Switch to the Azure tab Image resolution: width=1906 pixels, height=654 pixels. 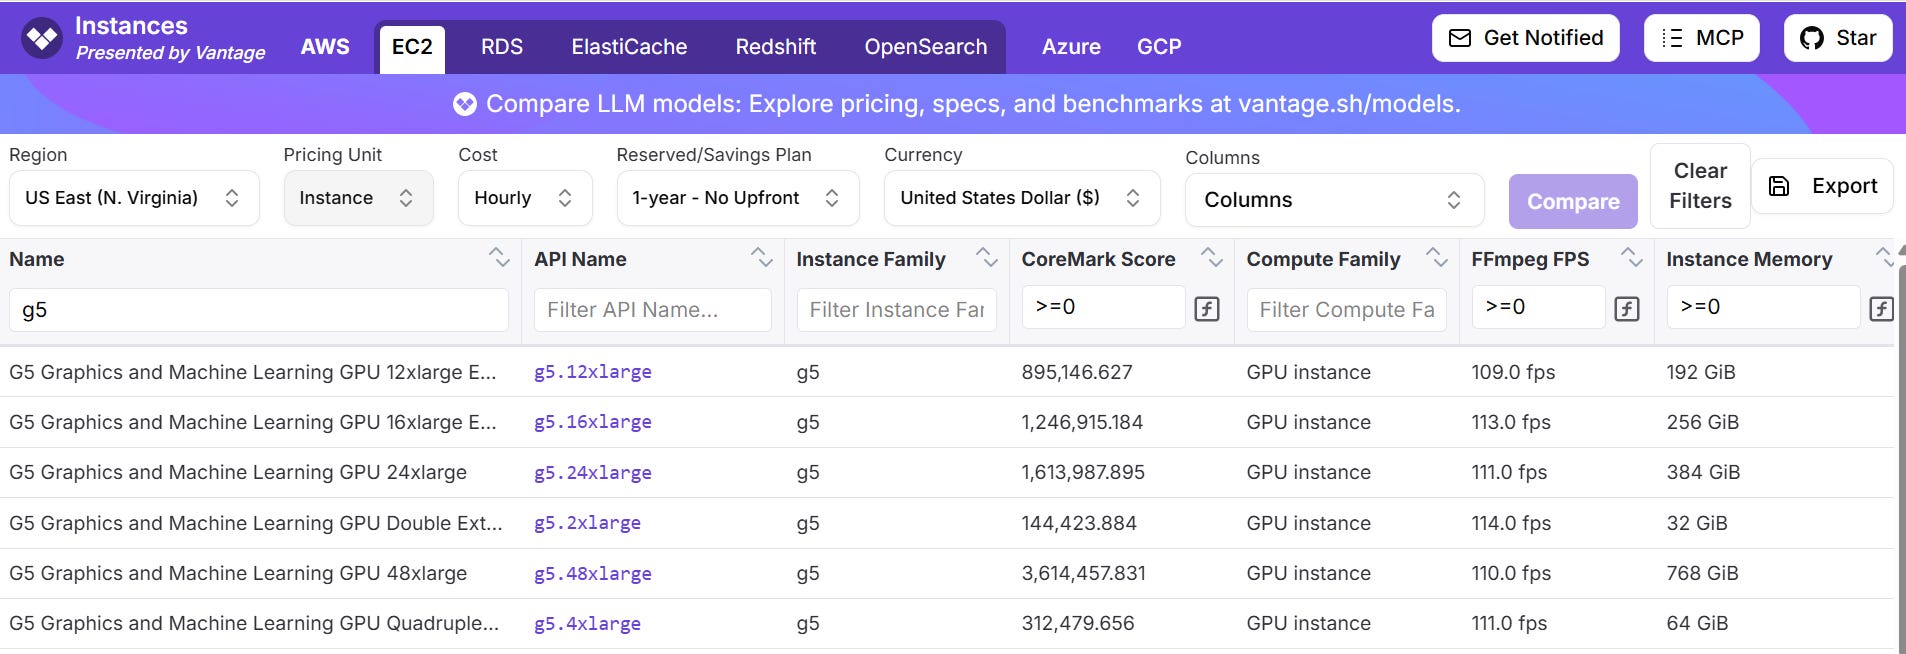pos(1071,46)
